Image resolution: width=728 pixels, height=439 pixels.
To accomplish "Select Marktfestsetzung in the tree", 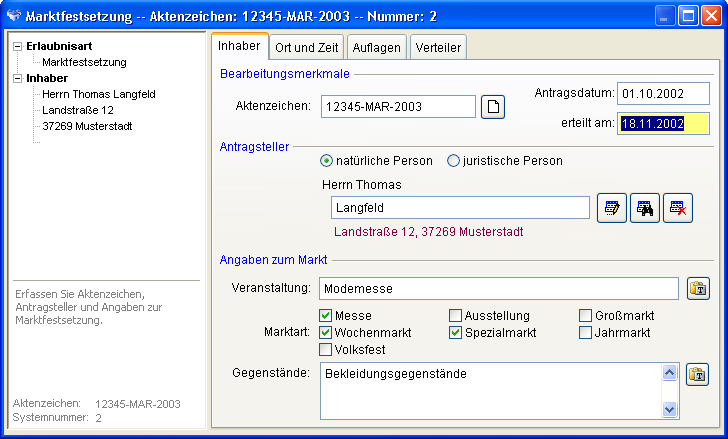I will coord(84,62).
